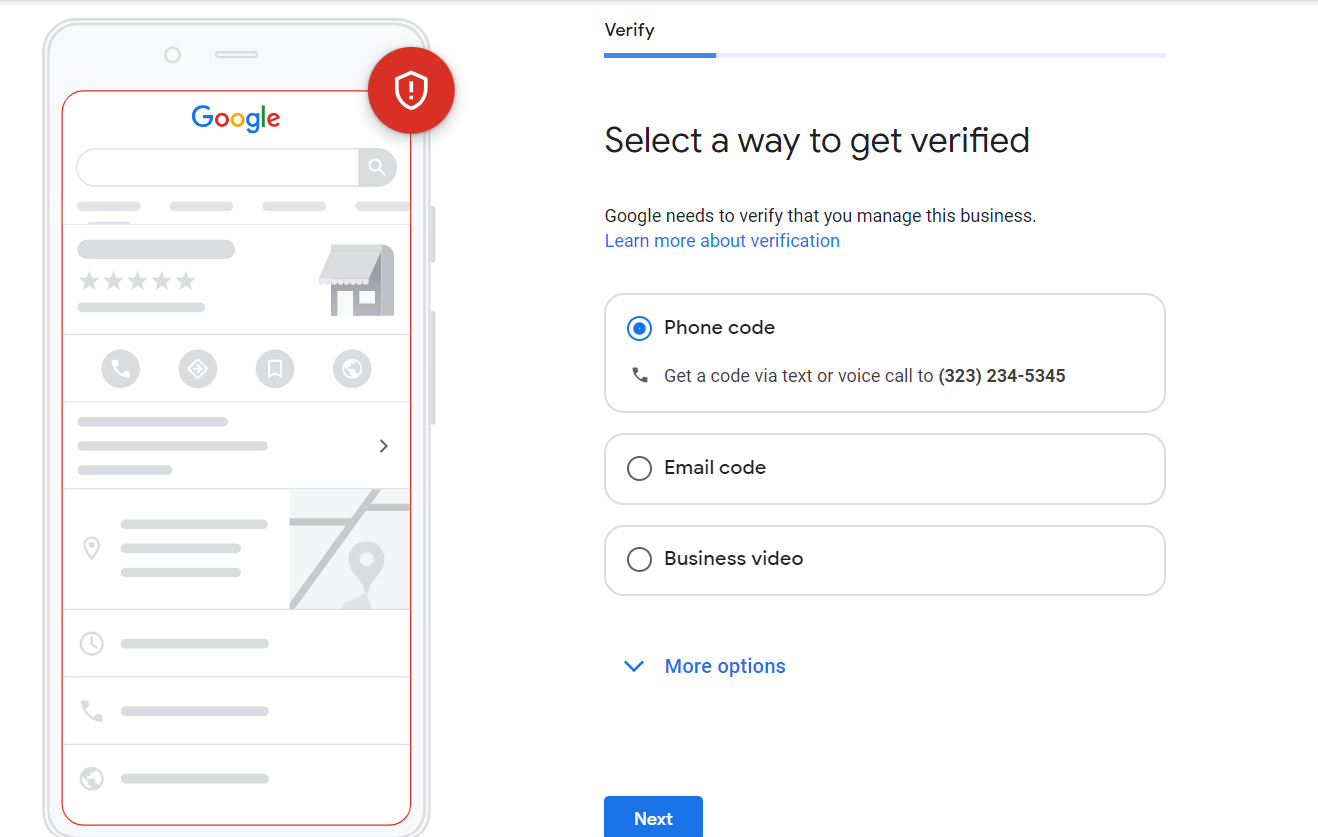Click the storefront illustration icon
The width and height of the screenshot is (1318, 837).
pyautogui.click(x=356, y=280)
